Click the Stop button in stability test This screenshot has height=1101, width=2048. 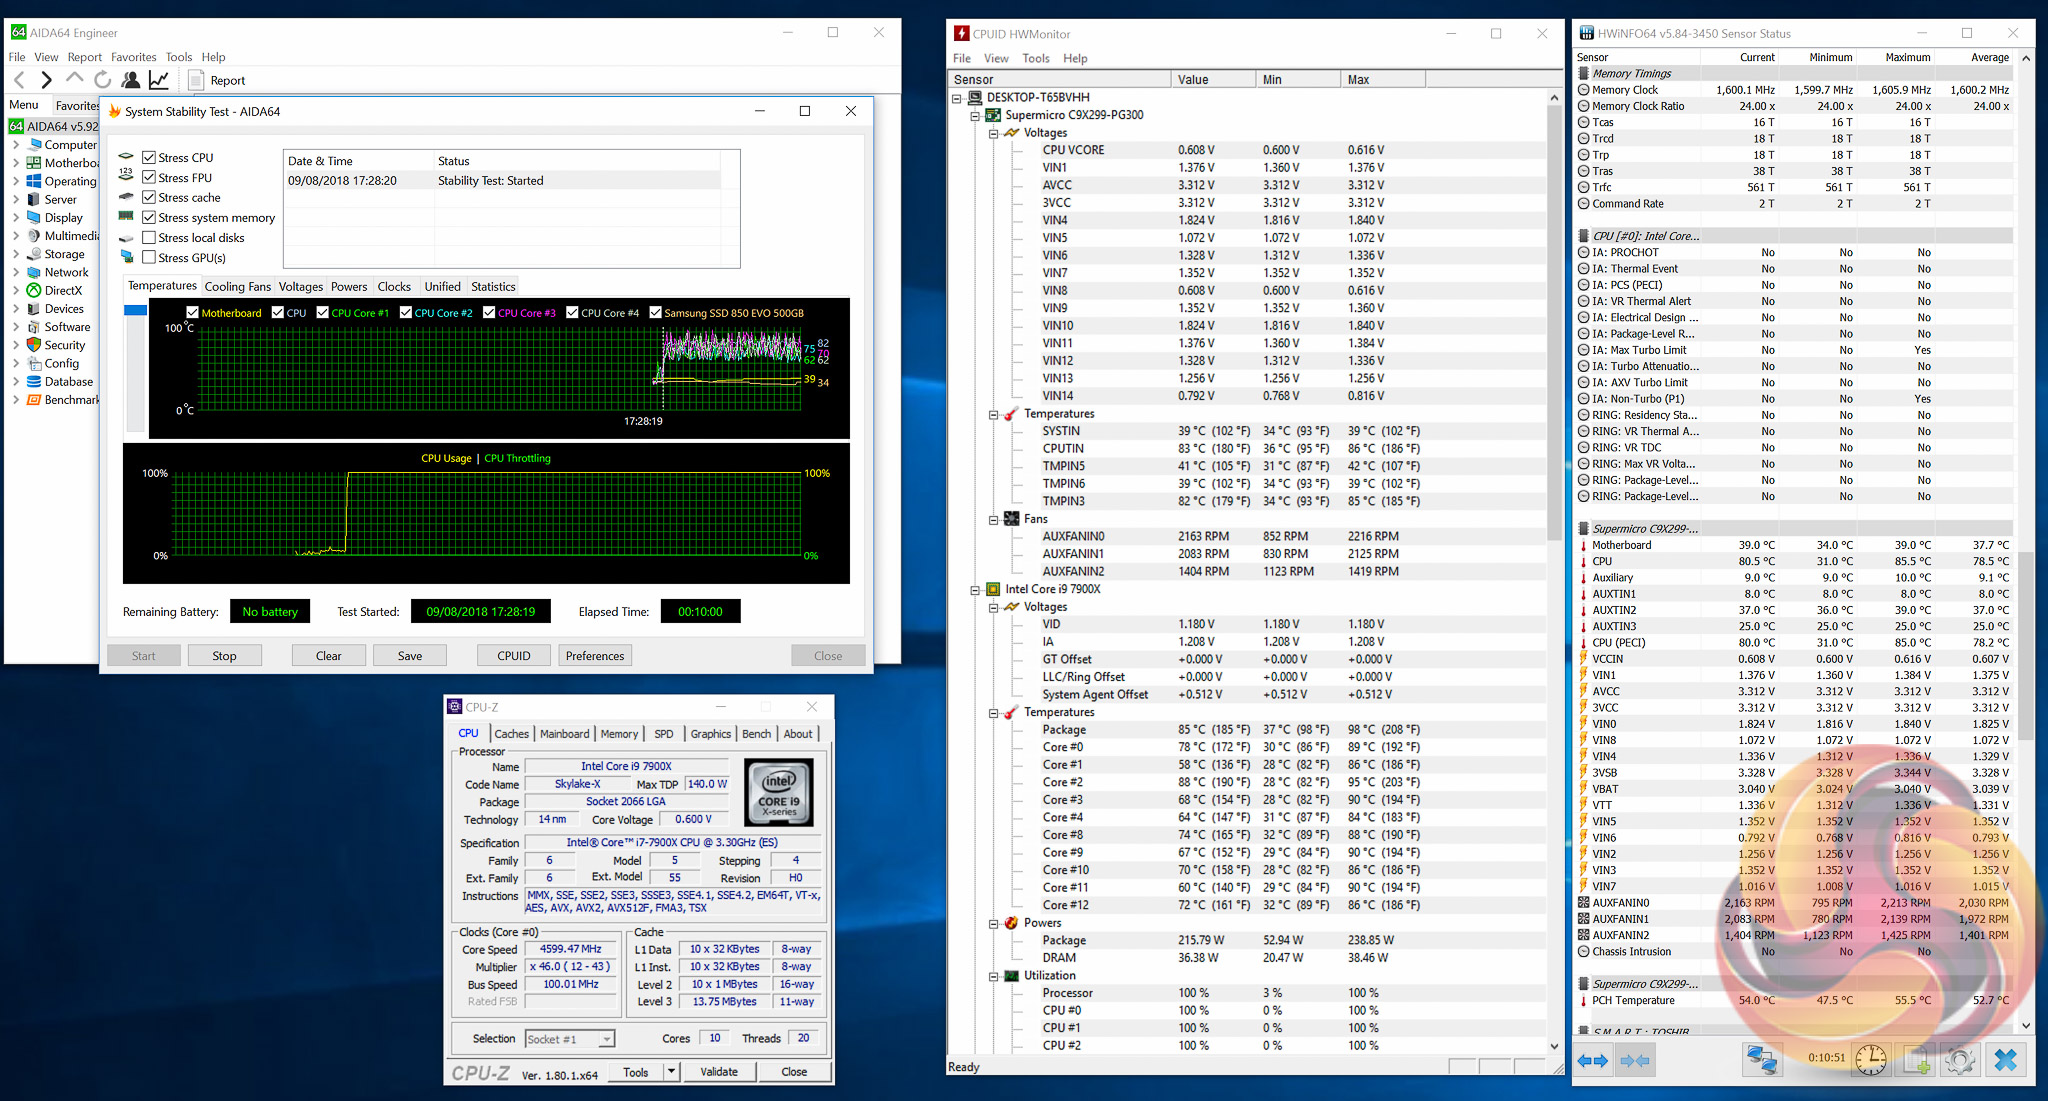click(x=224, y=656)
